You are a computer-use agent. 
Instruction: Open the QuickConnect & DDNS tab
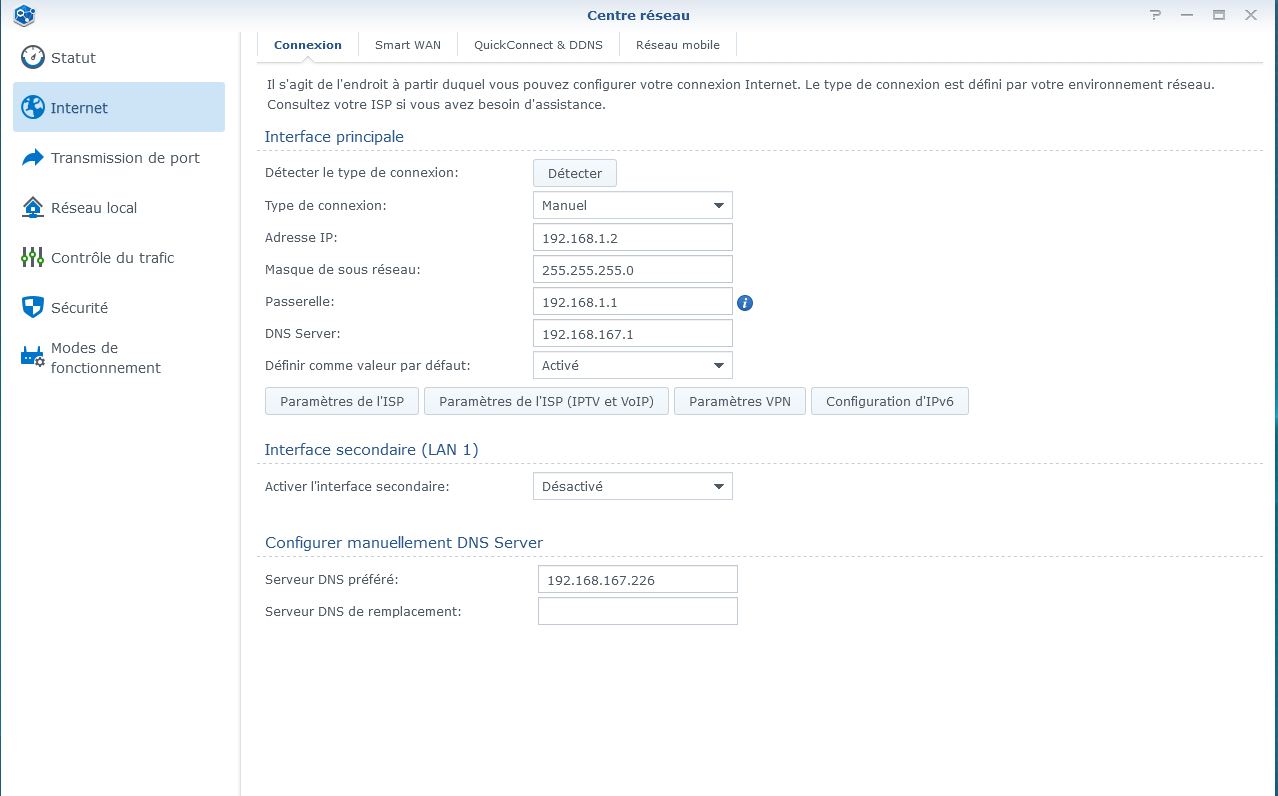pyautogui.click(x=538, y=45)
